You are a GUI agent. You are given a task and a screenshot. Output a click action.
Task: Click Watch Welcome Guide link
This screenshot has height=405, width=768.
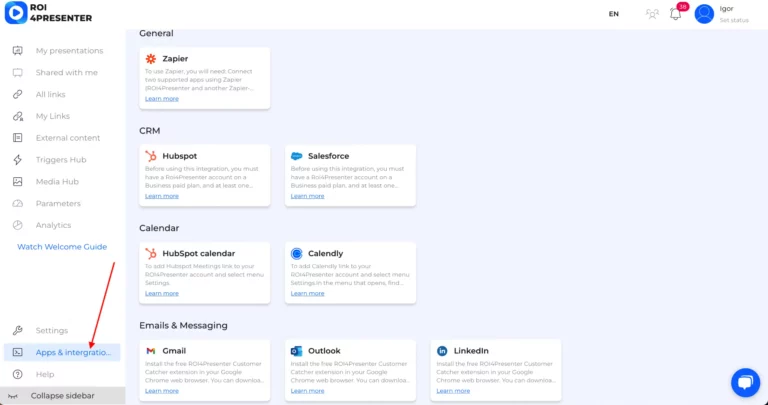point(62,247)
